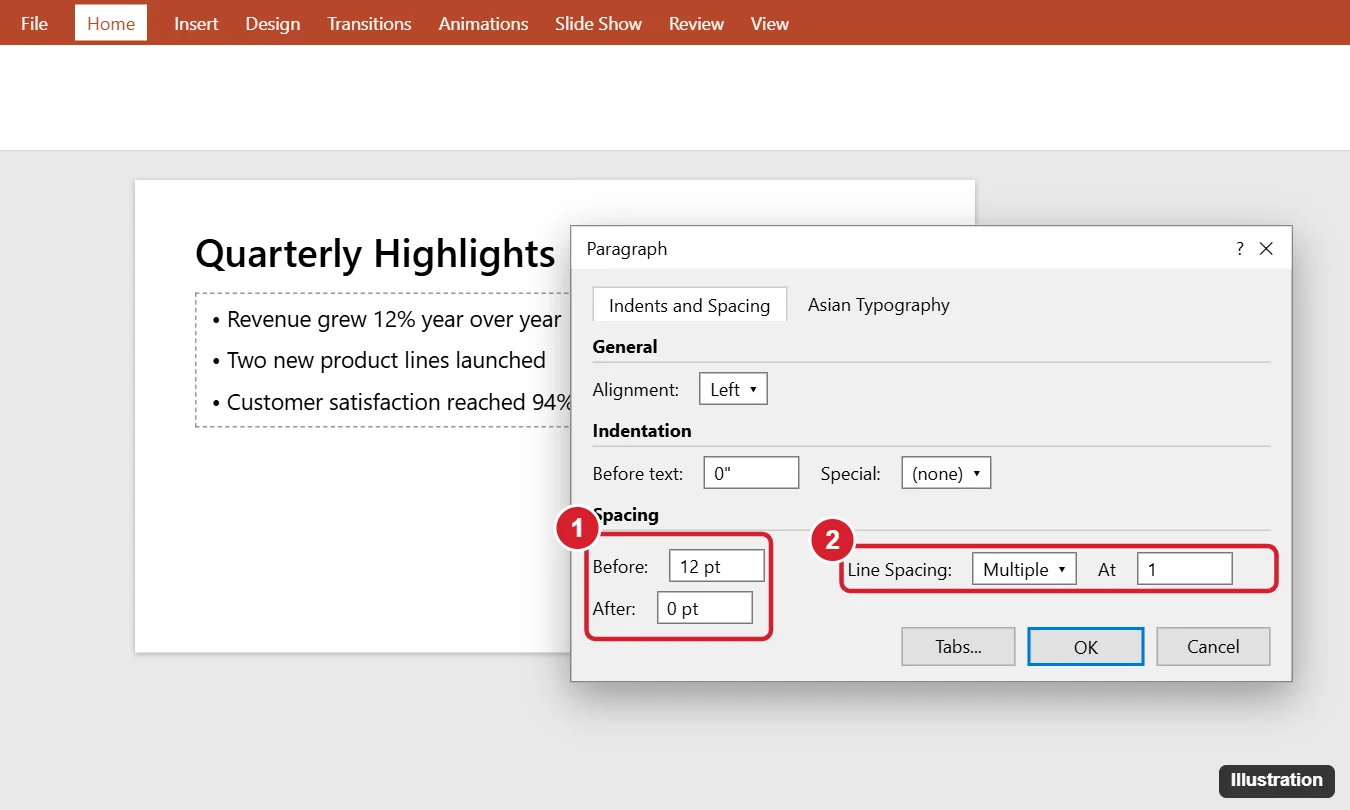Click the dialog help question mark
1350x810 pixels.
point(1240,249)
